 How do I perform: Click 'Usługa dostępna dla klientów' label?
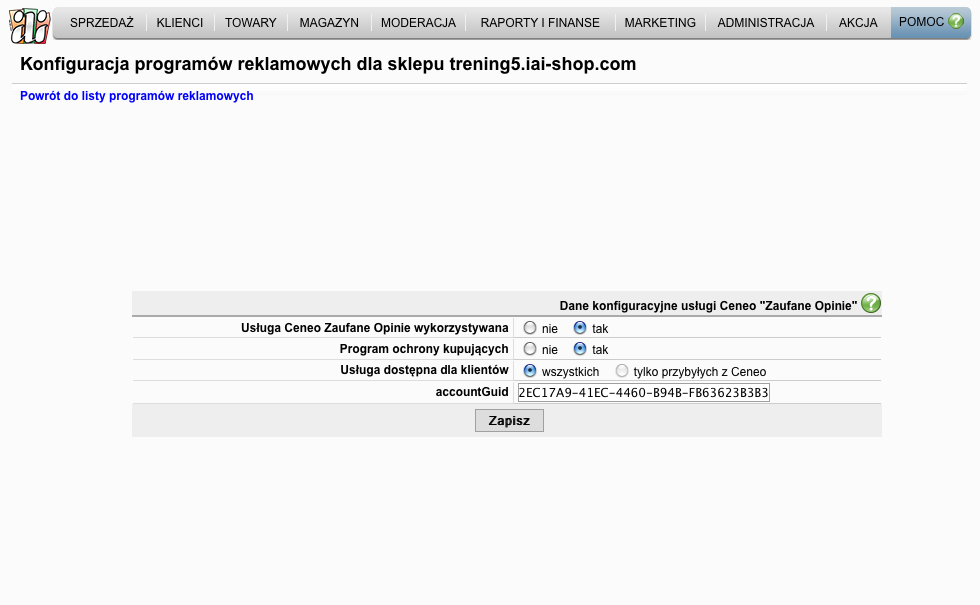(x=424, y=370)
